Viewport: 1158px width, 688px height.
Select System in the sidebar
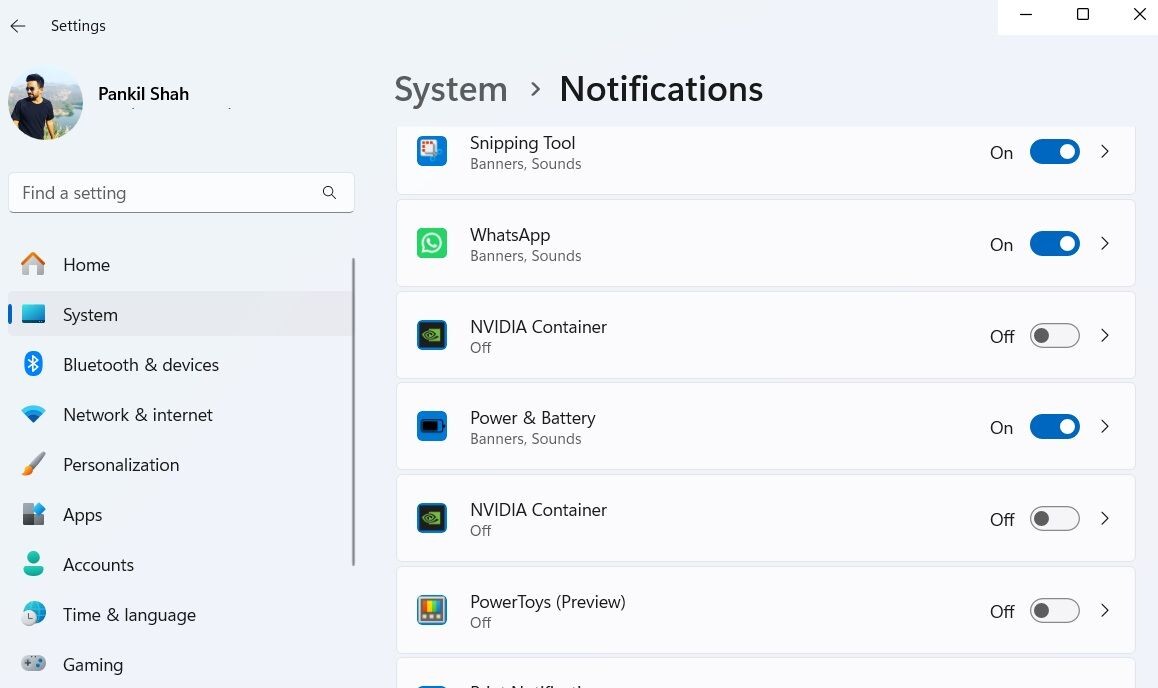[179, 314]
